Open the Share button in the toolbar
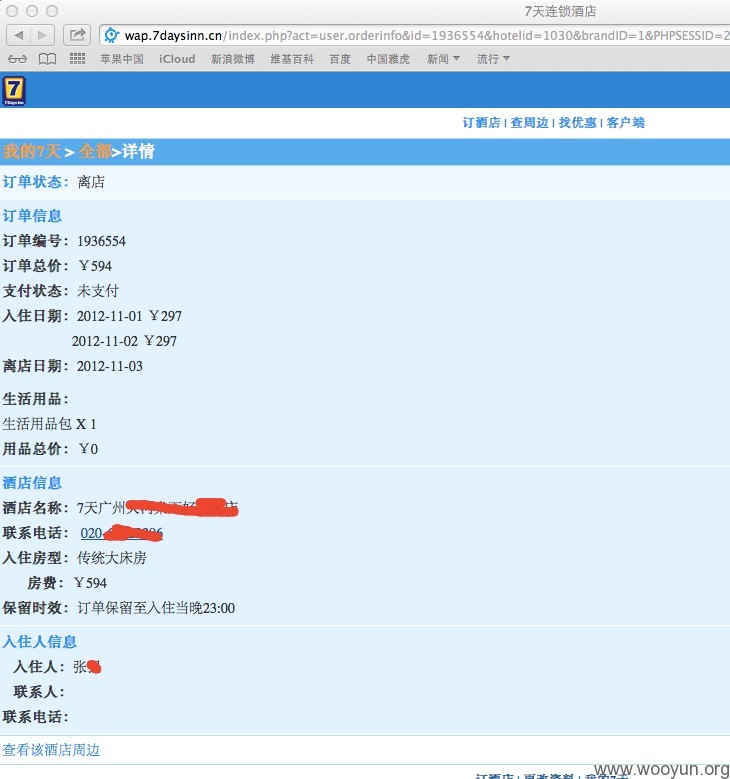The width and height of the screenshot is (730, 779). pos(77,35)
